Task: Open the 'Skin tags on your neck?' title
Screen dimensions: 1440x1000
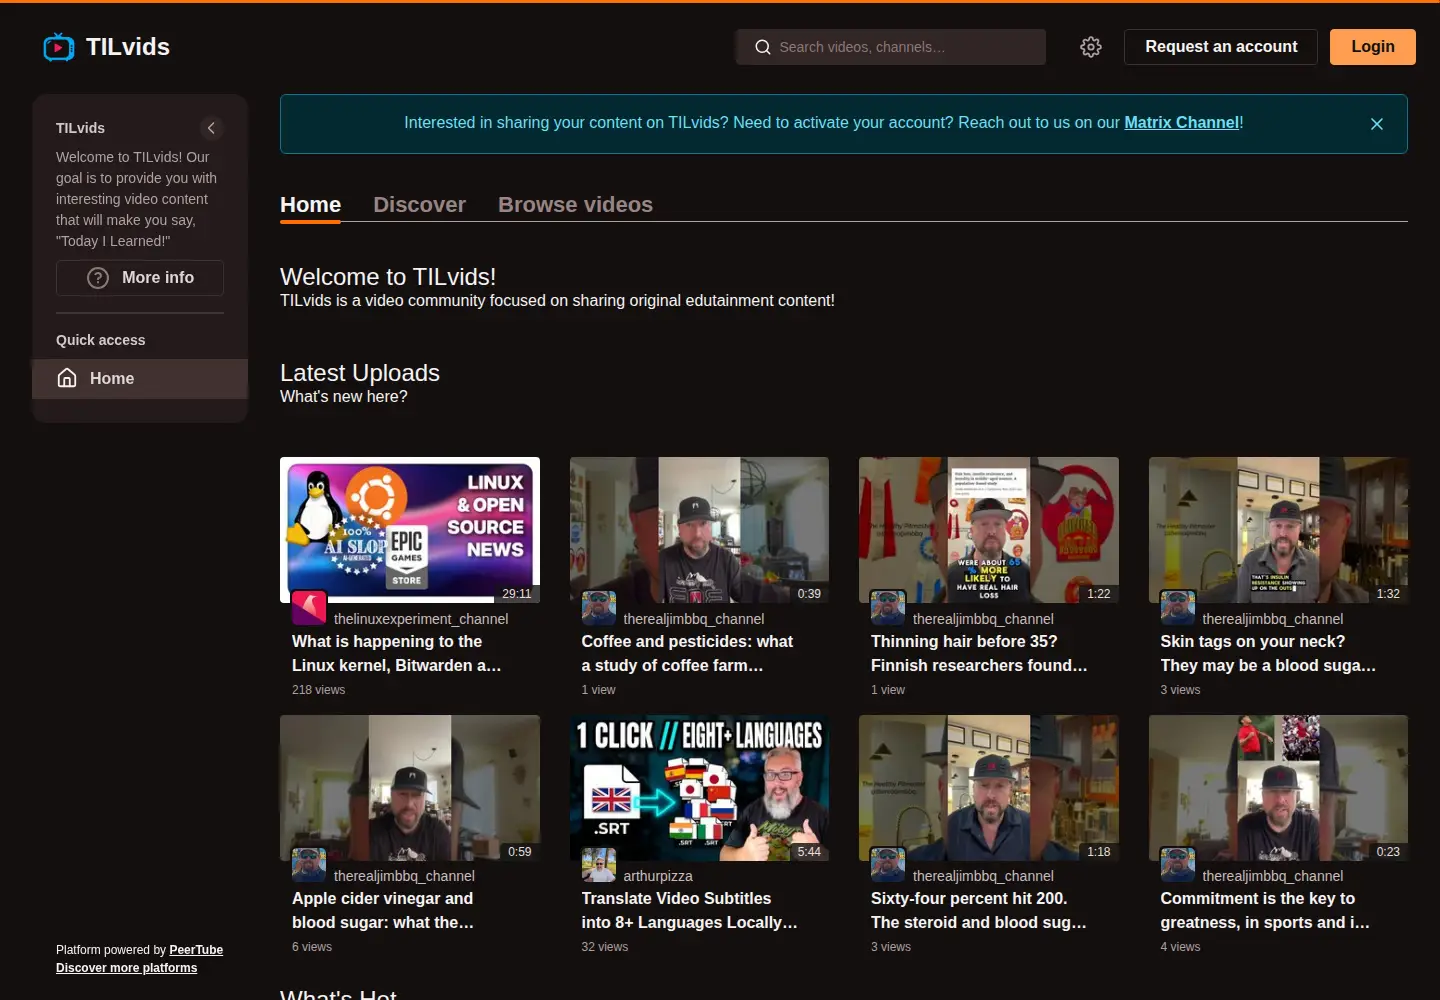Action: pos(1268,654)
